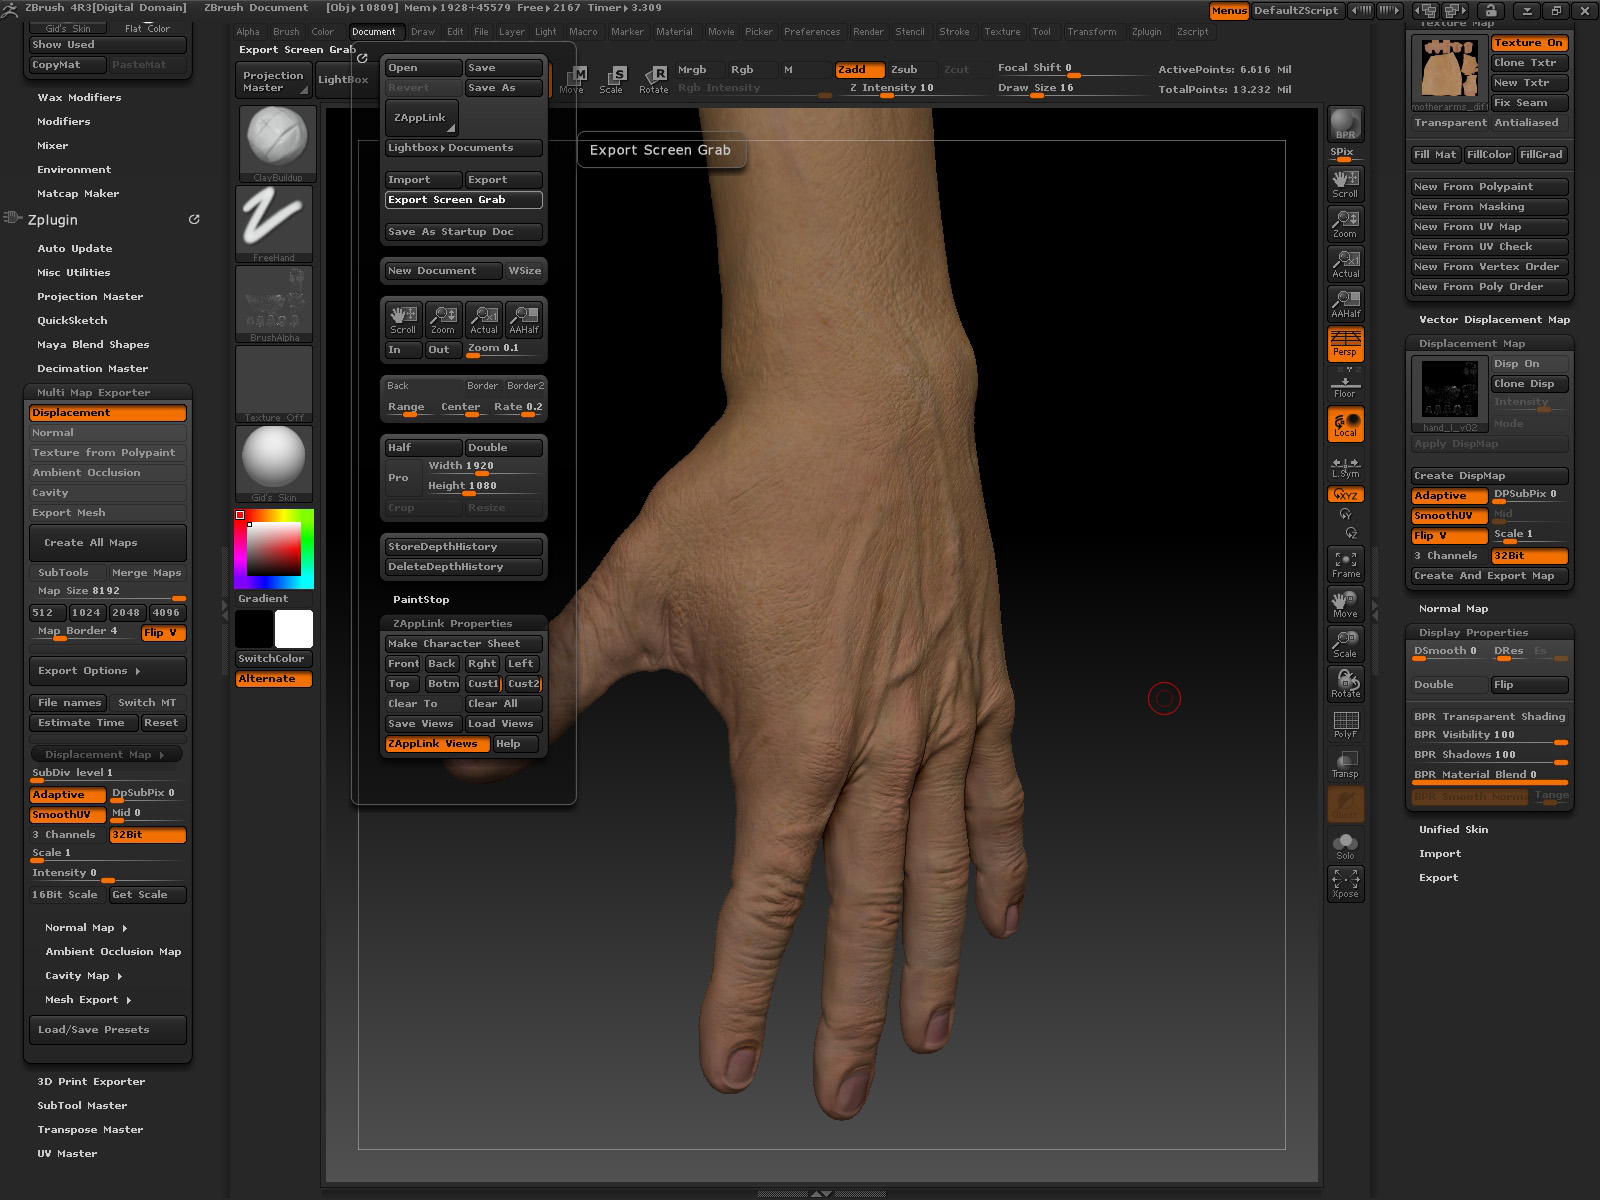Click Scroll icon in Document palette
Viewport: 1600px width, 1200px height.
[x=403, y=319]
